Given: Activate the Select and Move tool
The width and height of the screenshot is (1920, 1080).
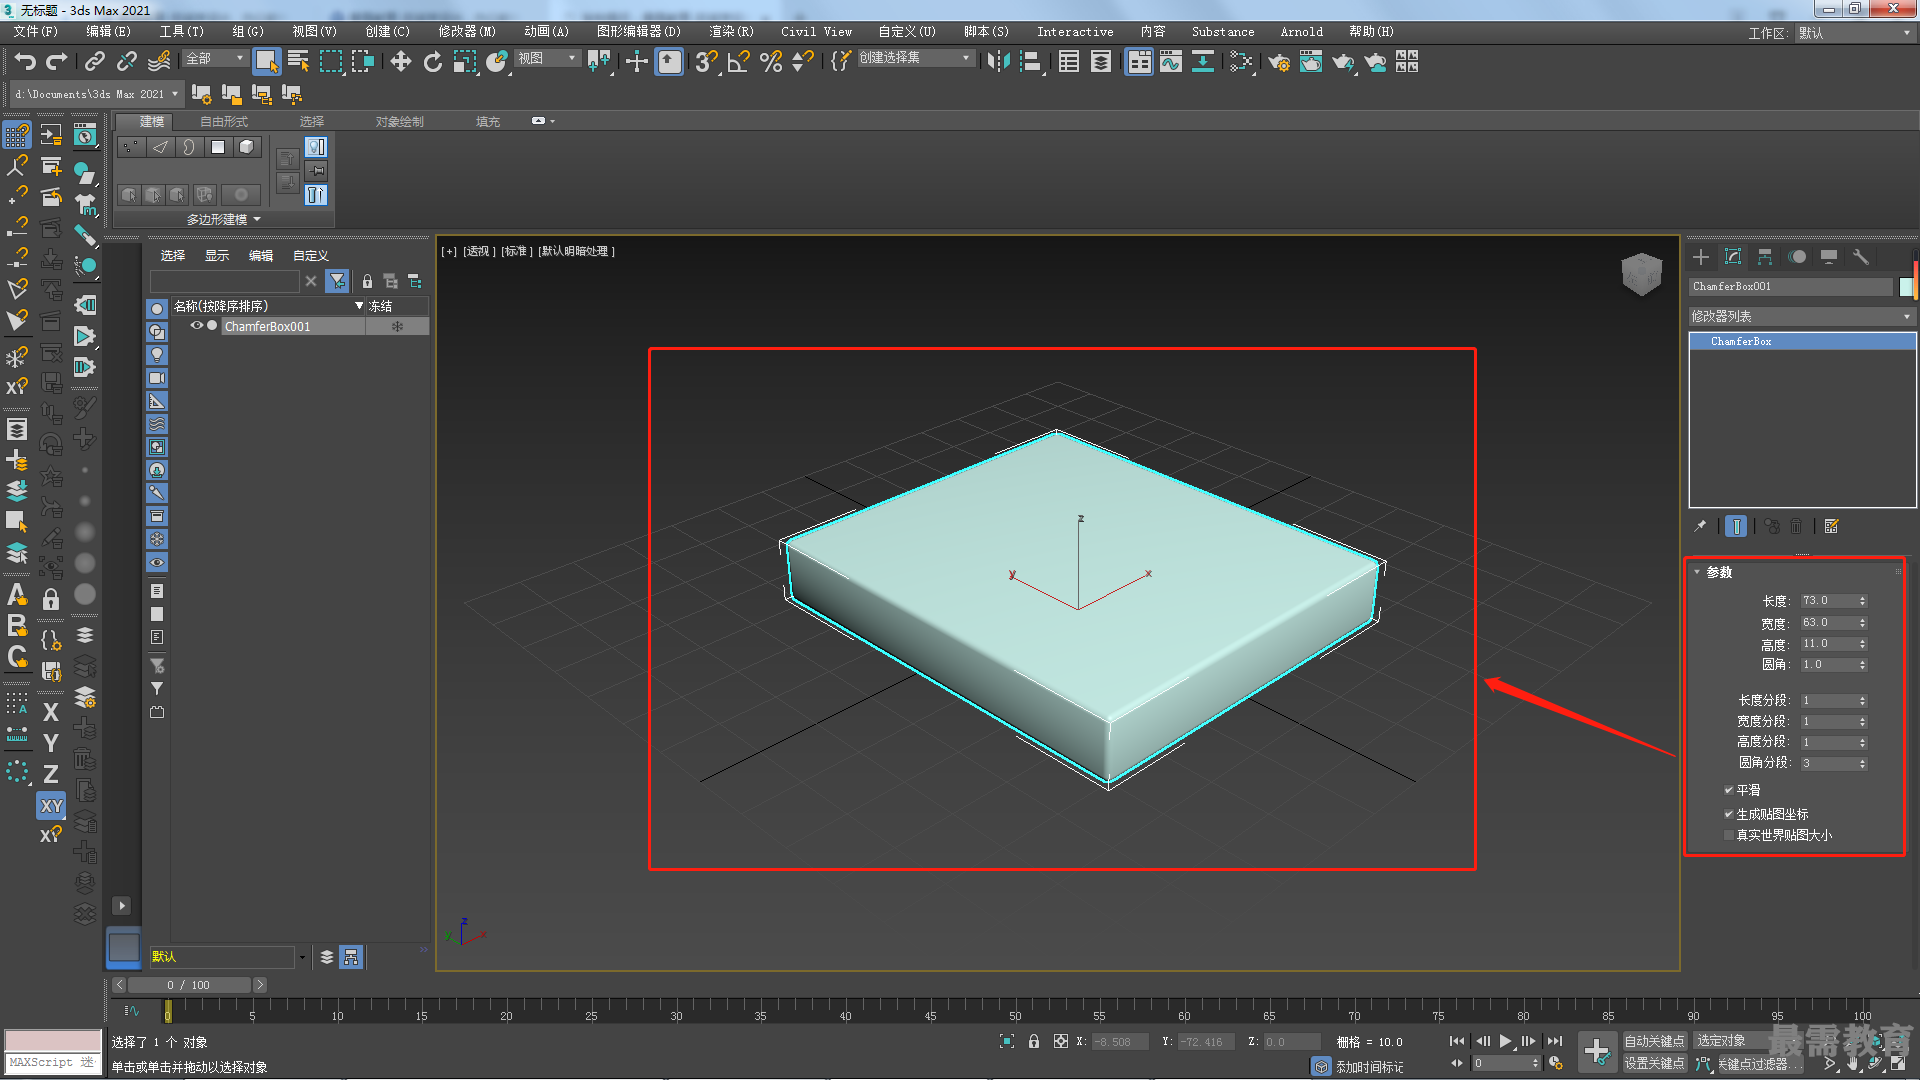Looking at the screenshot, I should [401, 62].
